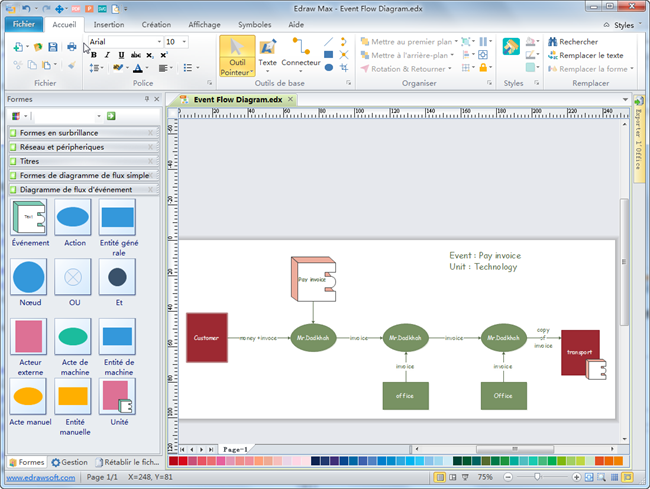Image resolution: width=650 pixels, height=489 pixels.
Task: Select the OU shape icon
Action: [x=73, y=276]
